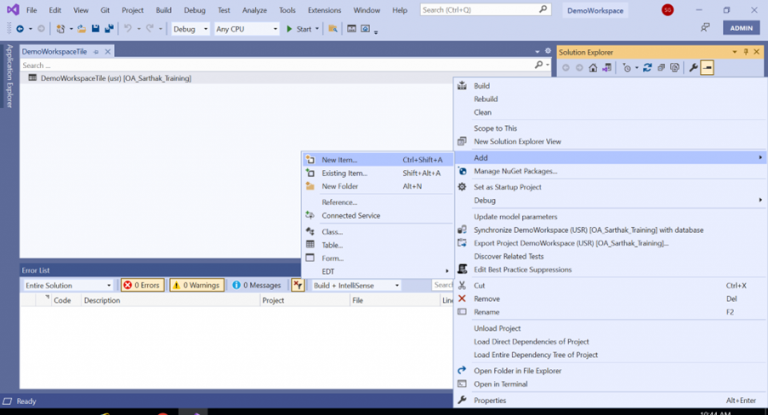The width and height of the screenshot is (768, 415).
Task: Click the Sync/Refresh icon in Solution Explorer
Action: pyautogui.click(x=647, y=68)
